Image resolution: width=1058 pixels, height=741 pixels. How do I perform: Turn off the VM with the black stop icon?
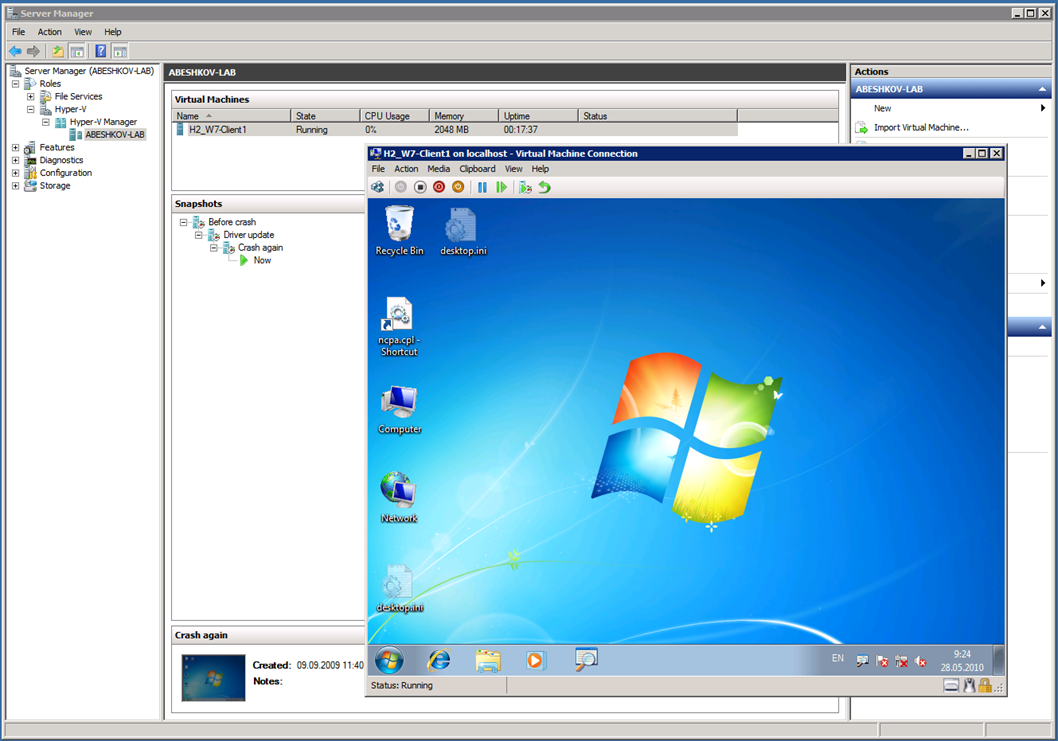pyautogui.click(x=420, y=187)
